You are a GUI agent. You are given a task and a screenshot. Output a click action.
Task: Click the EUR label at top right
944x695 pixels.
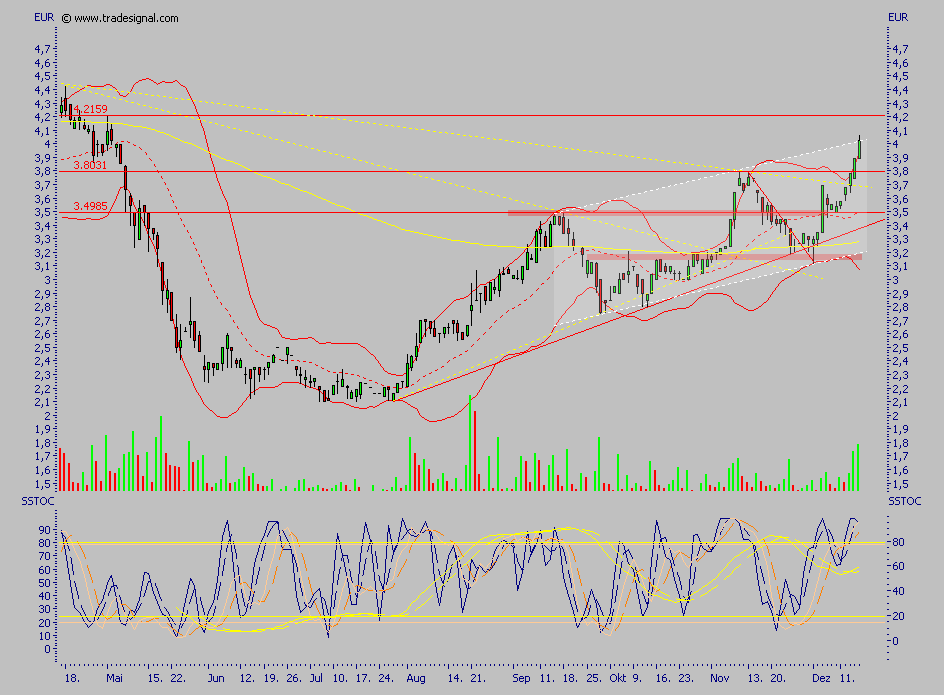tap(898, 17)
